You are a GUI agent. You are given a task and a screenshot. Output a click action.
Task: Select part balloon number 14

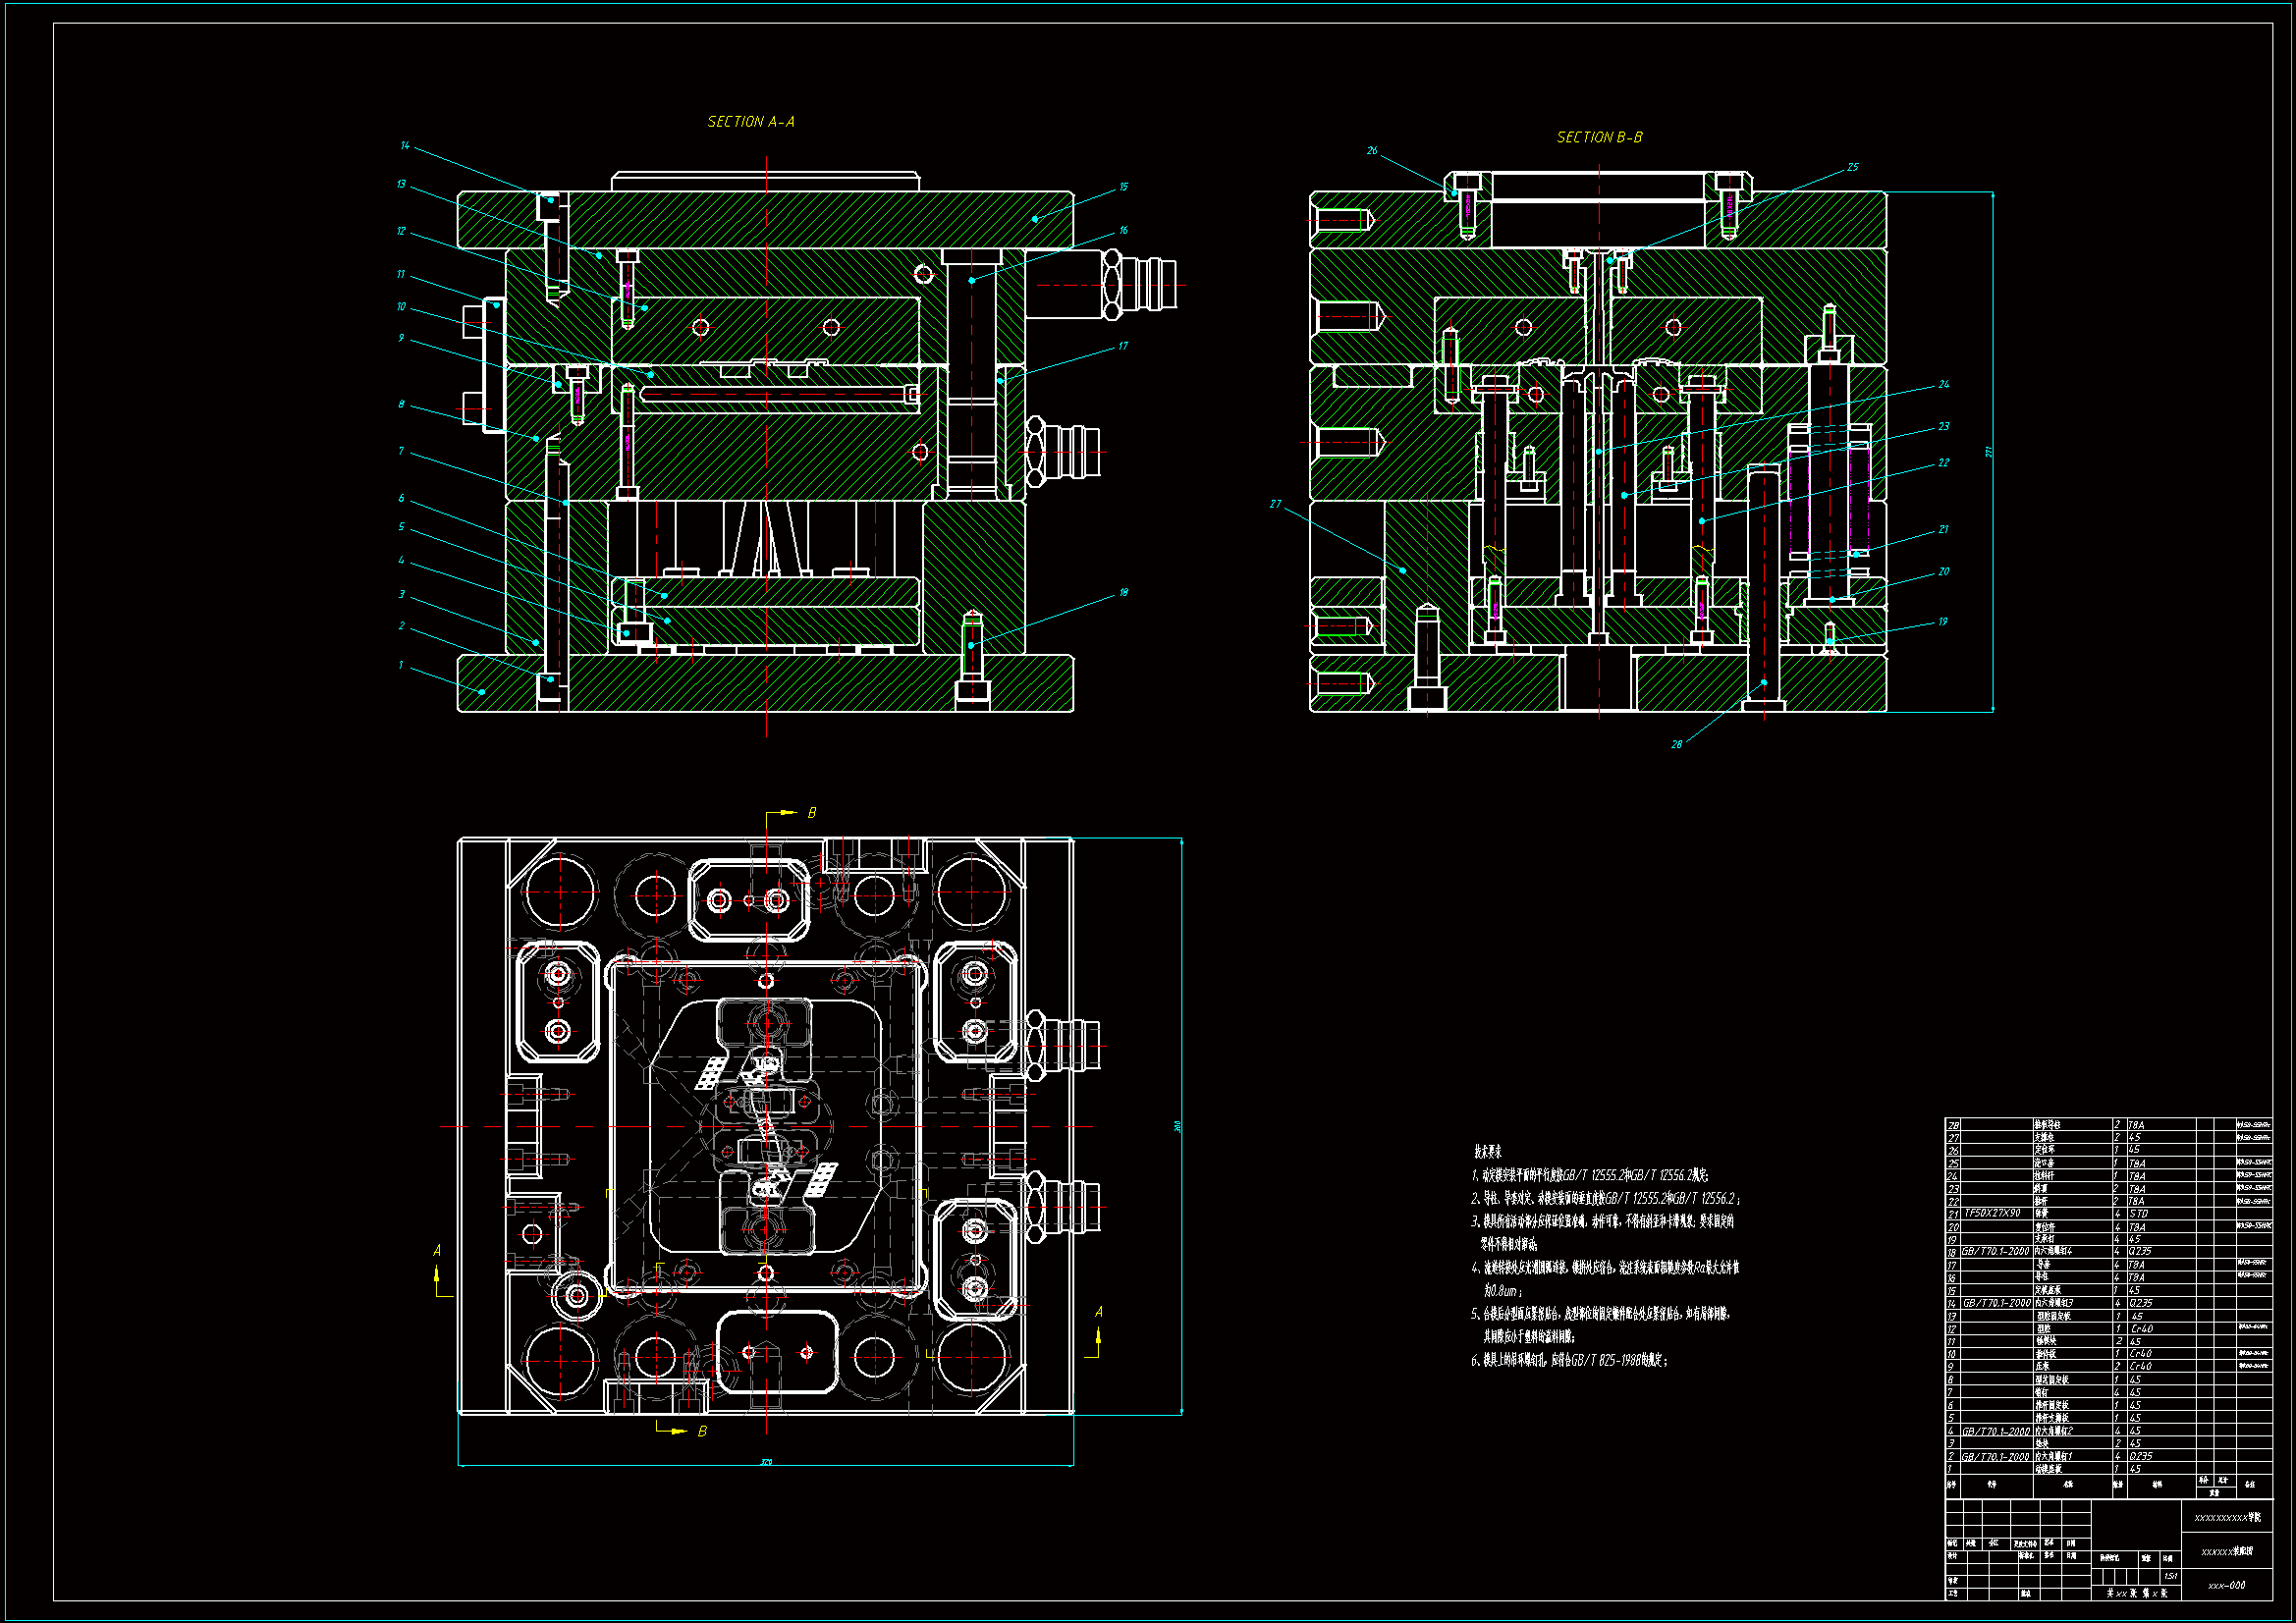pyautogui.click(x=405, y=146)
